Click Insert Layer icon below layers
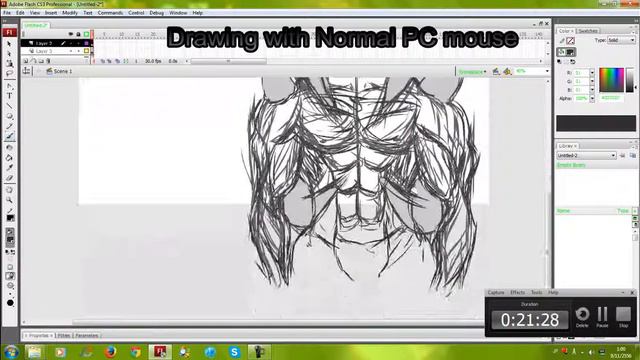The height and width of the screenshot is (360, 640). click(x=26, y=61)
